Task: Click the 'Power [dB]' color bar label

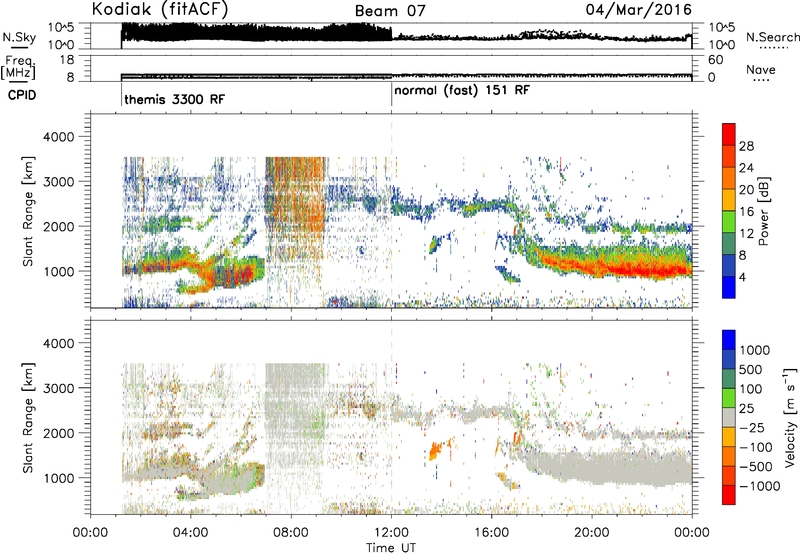Action: click(x=763, y=211)
